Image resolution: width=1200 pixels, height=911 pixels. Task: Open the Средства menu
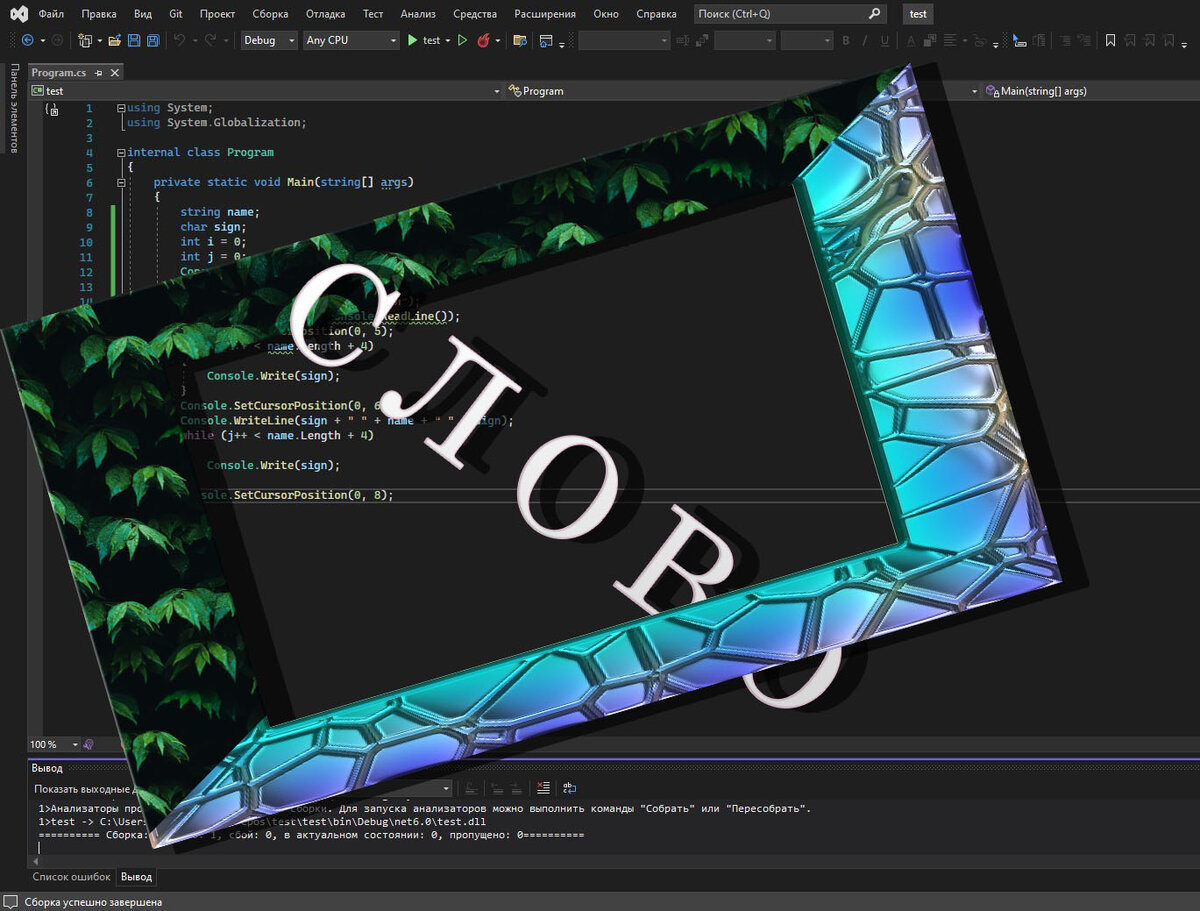click(x=475, y=14)
